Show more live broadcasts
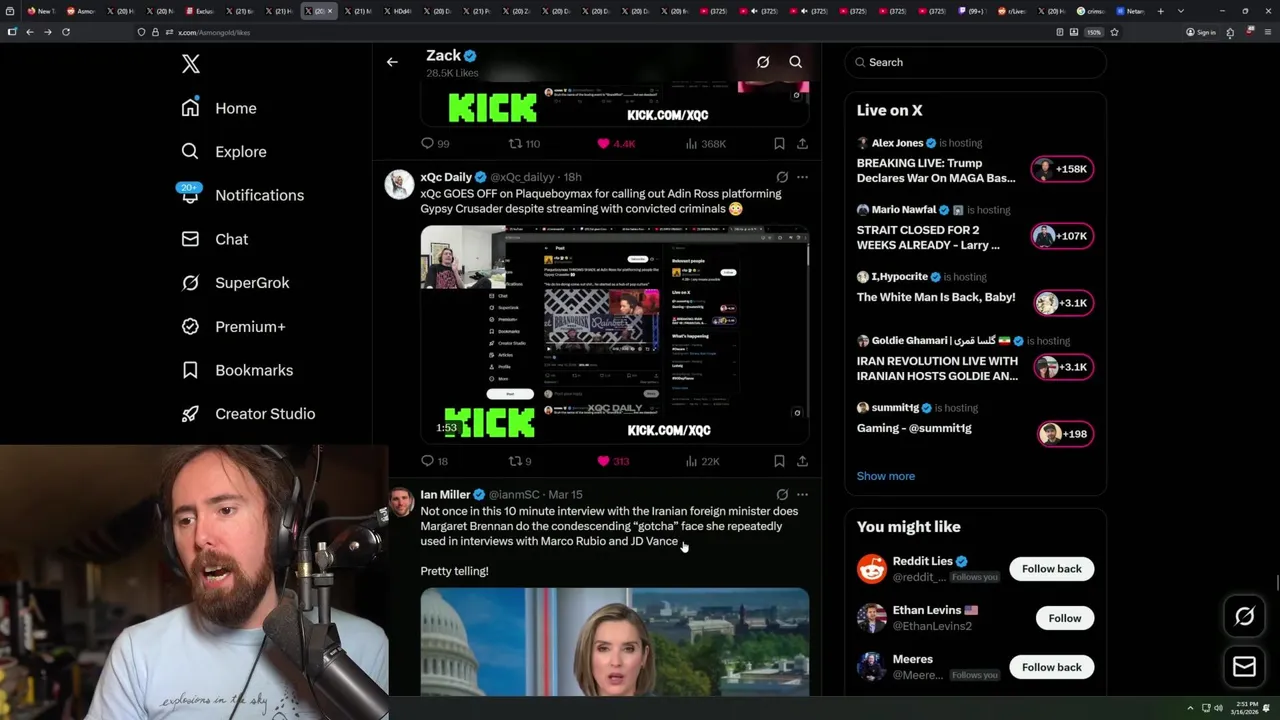 [x=886, y=476]
